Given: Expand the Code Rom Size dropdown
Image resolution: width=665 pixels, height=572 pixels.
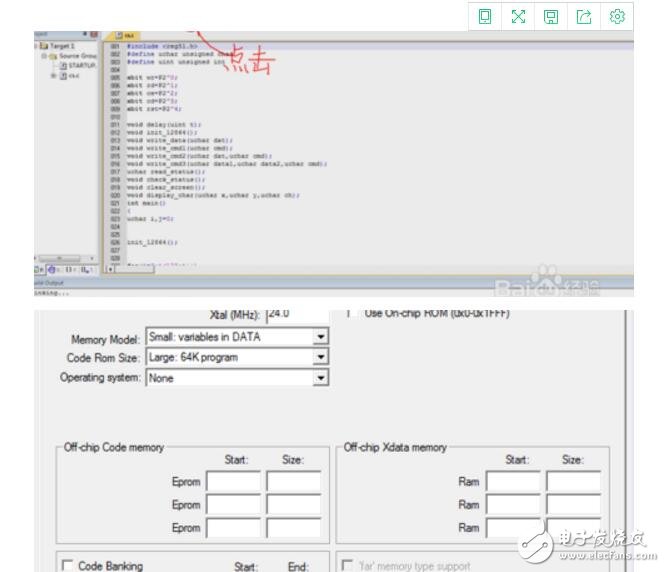Looking at the screenshot, I should click(320, 358).
